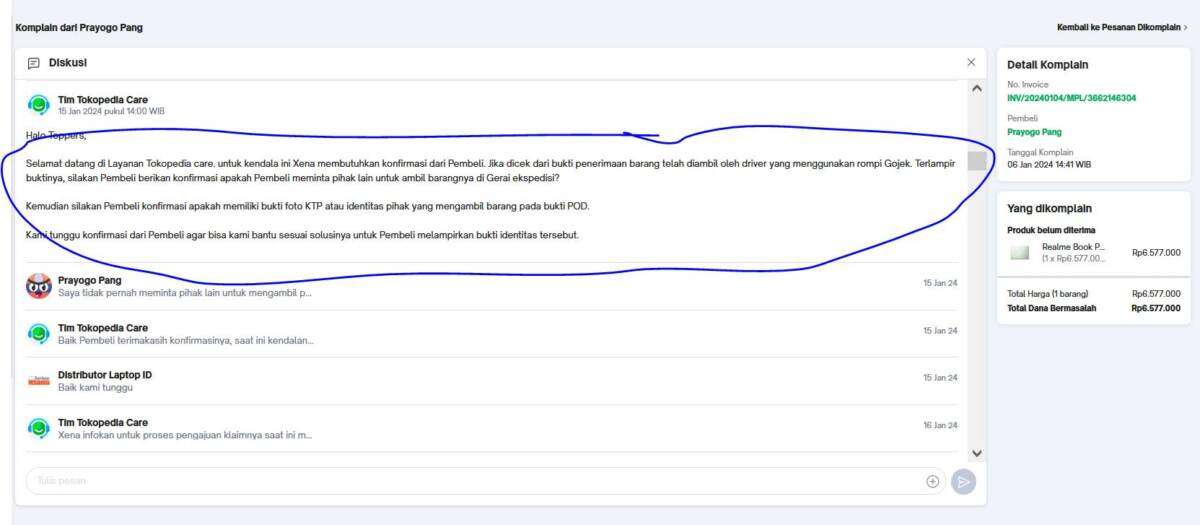Click scrollbar up arrow in discussion
The height and width of the screenshot is (525, 1200).
[x=977, y=88]
